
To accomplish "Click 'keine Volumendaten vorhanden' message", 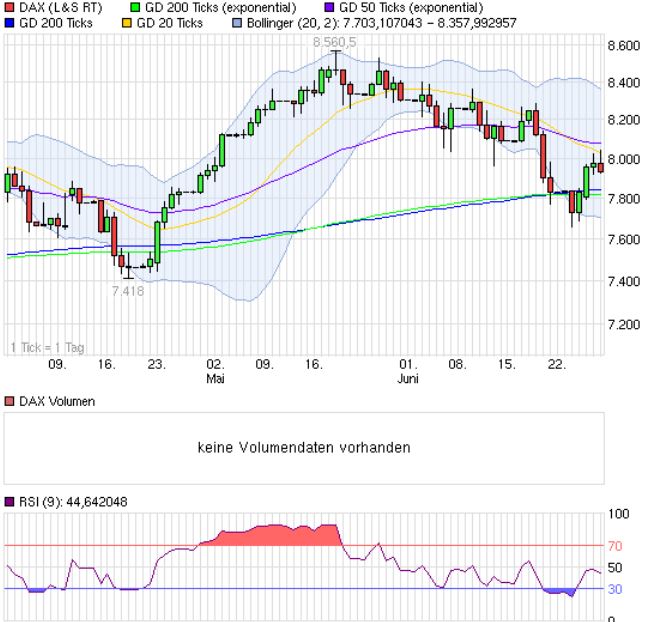I will 304,447.
